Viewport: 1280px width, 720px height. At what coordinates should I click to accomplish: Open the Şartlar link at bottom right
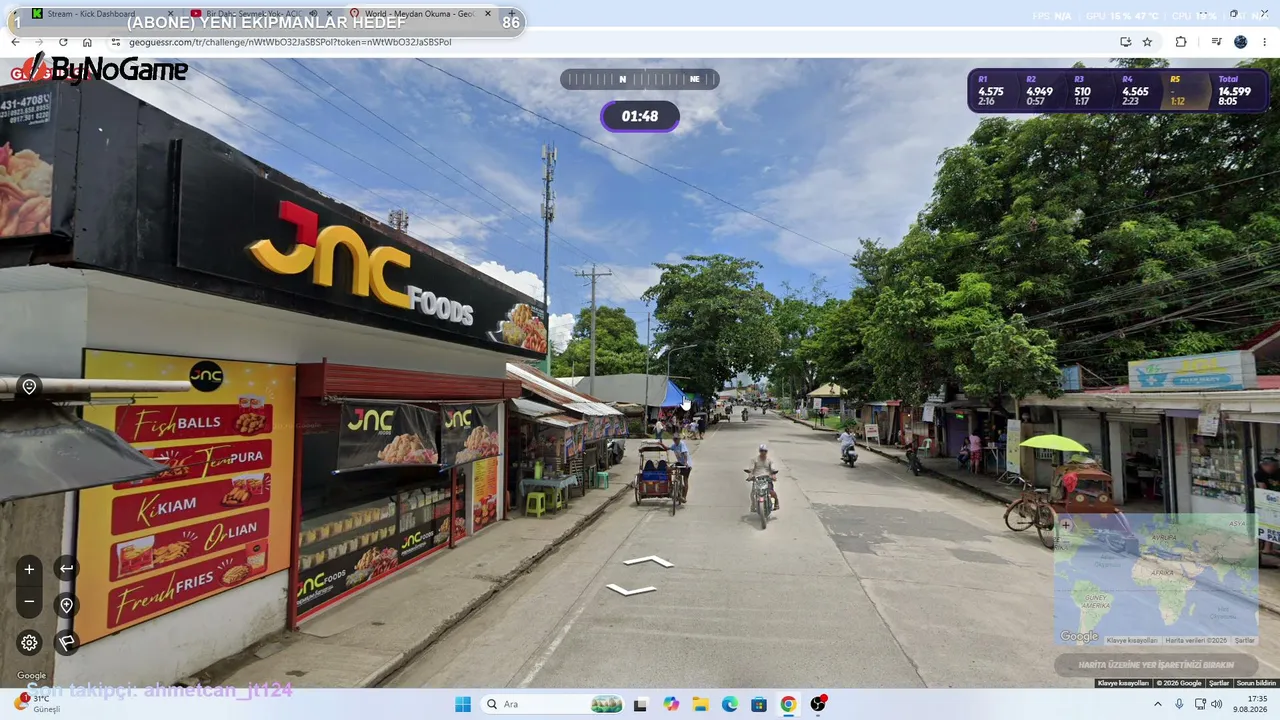(1219, 683)
